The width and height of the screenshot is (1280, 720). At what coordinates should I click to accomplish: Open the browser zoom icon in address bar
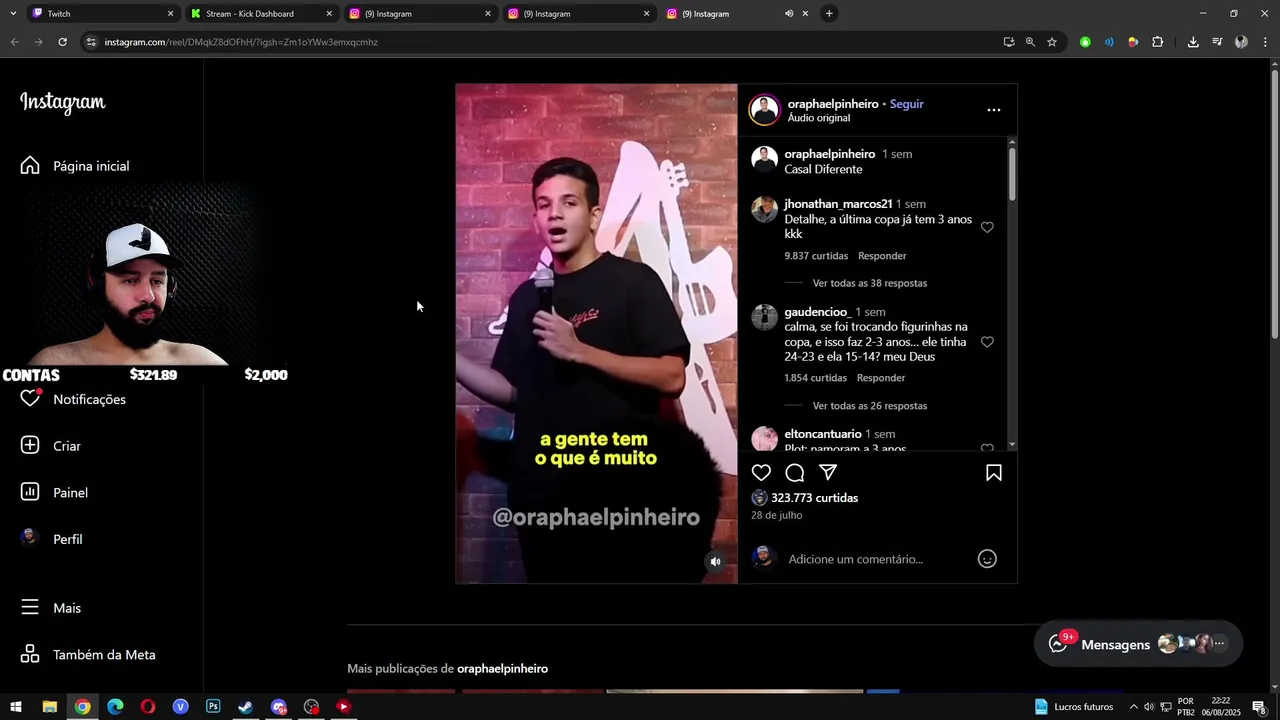pos(1030,42)
